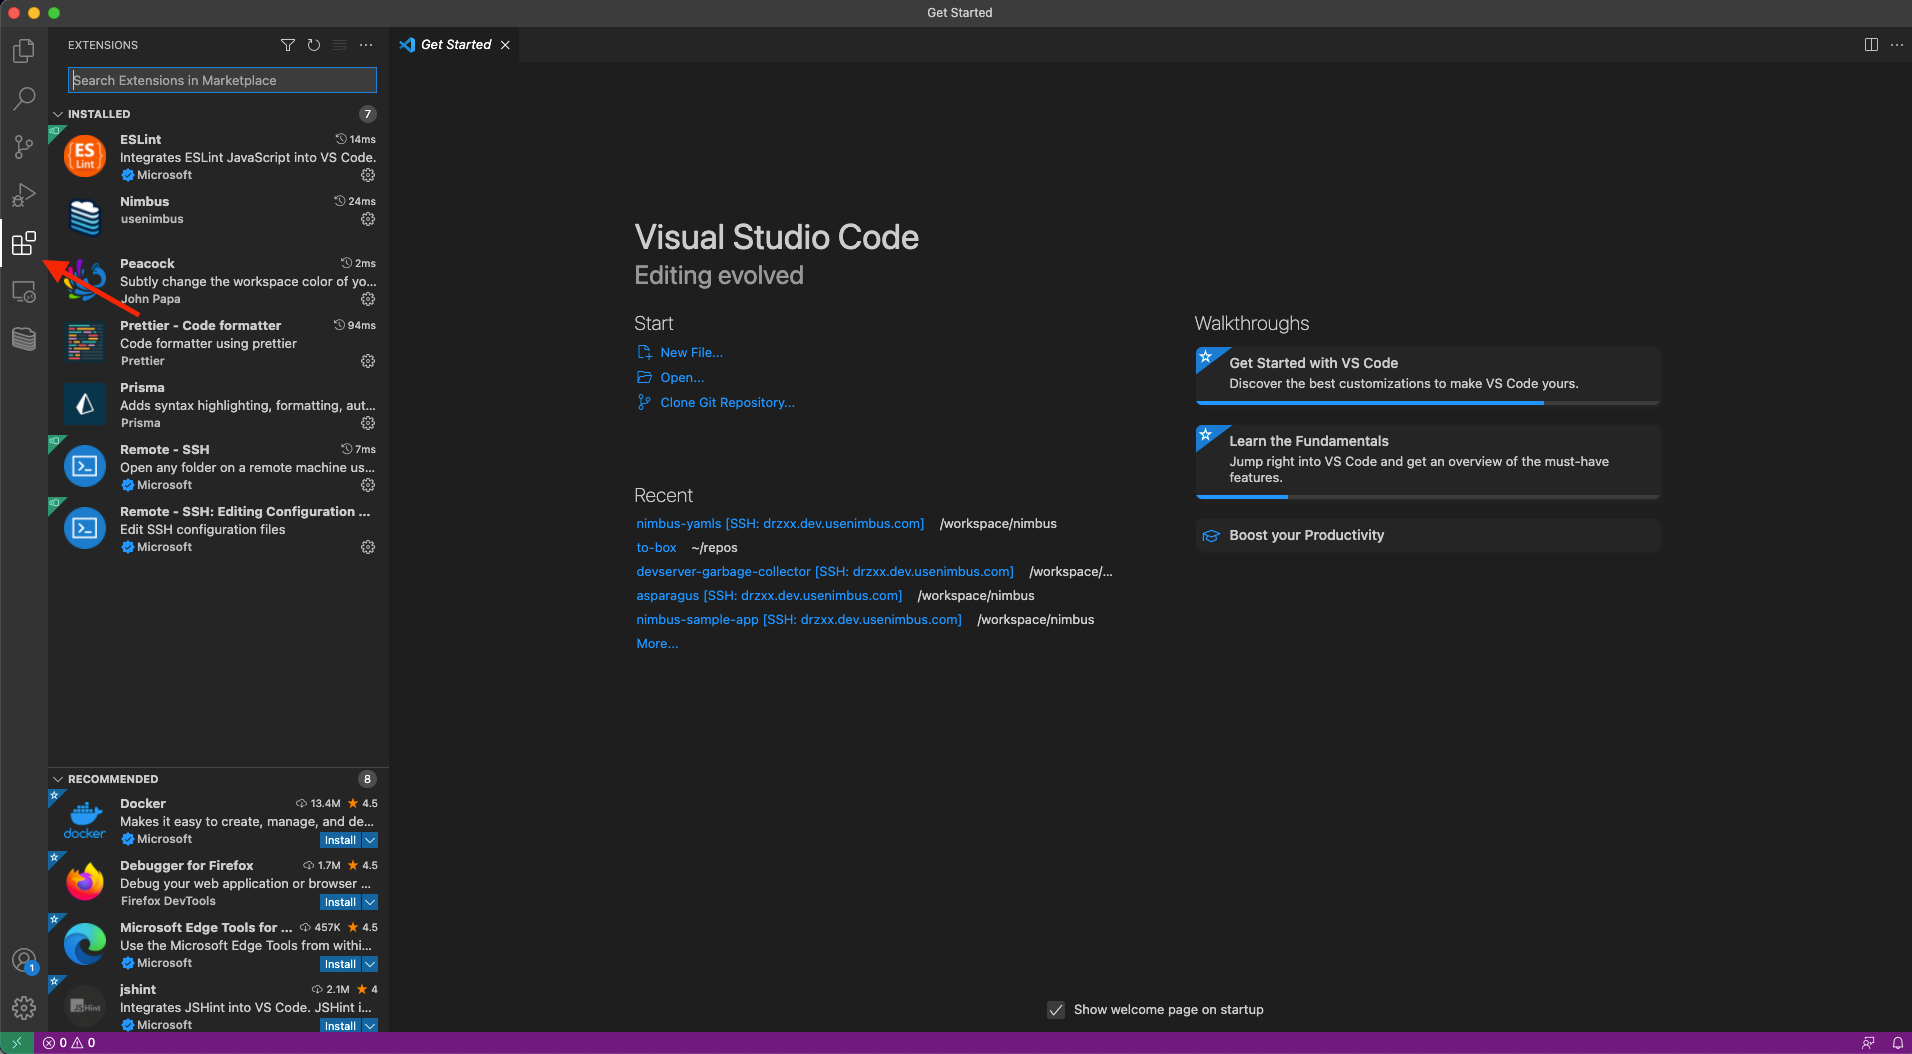Click Clone Git Repository link
This screenshot has height=1054, width=1912.
click(x=727, y=403)
